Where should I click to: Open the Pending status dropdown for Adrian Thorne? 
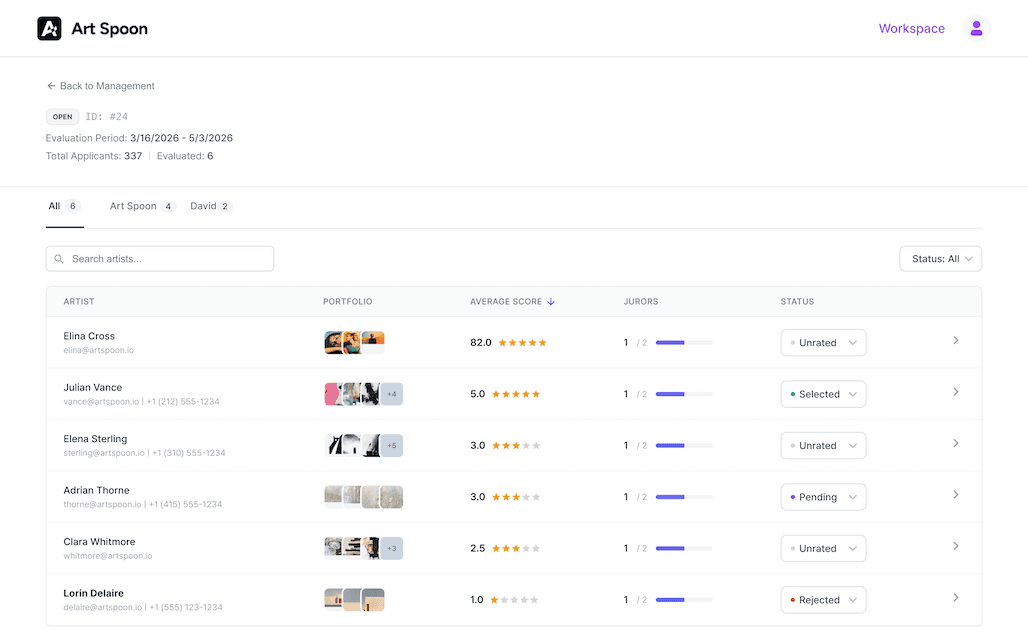[x=822, y=497]
